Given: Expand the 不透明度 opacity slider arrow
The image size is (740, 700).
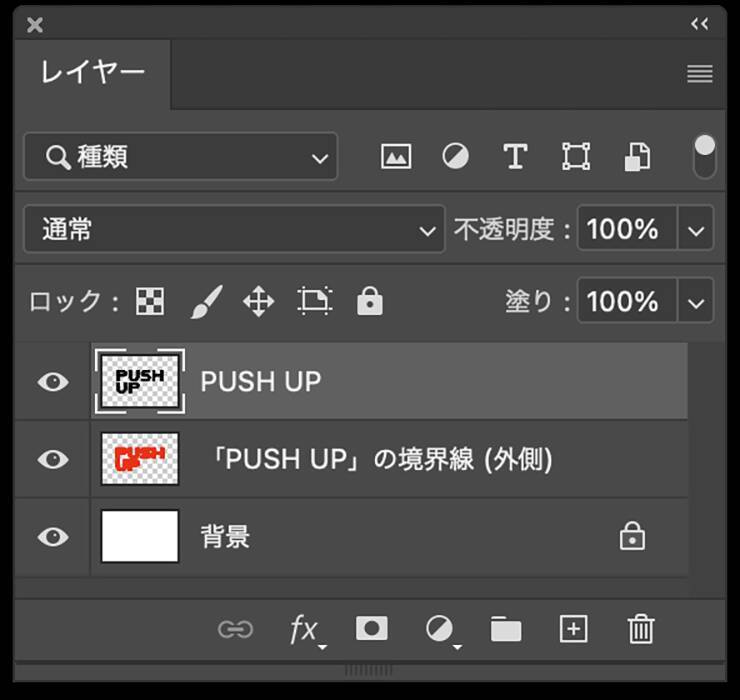Looking at the screenshot, I should click(696, 230).
